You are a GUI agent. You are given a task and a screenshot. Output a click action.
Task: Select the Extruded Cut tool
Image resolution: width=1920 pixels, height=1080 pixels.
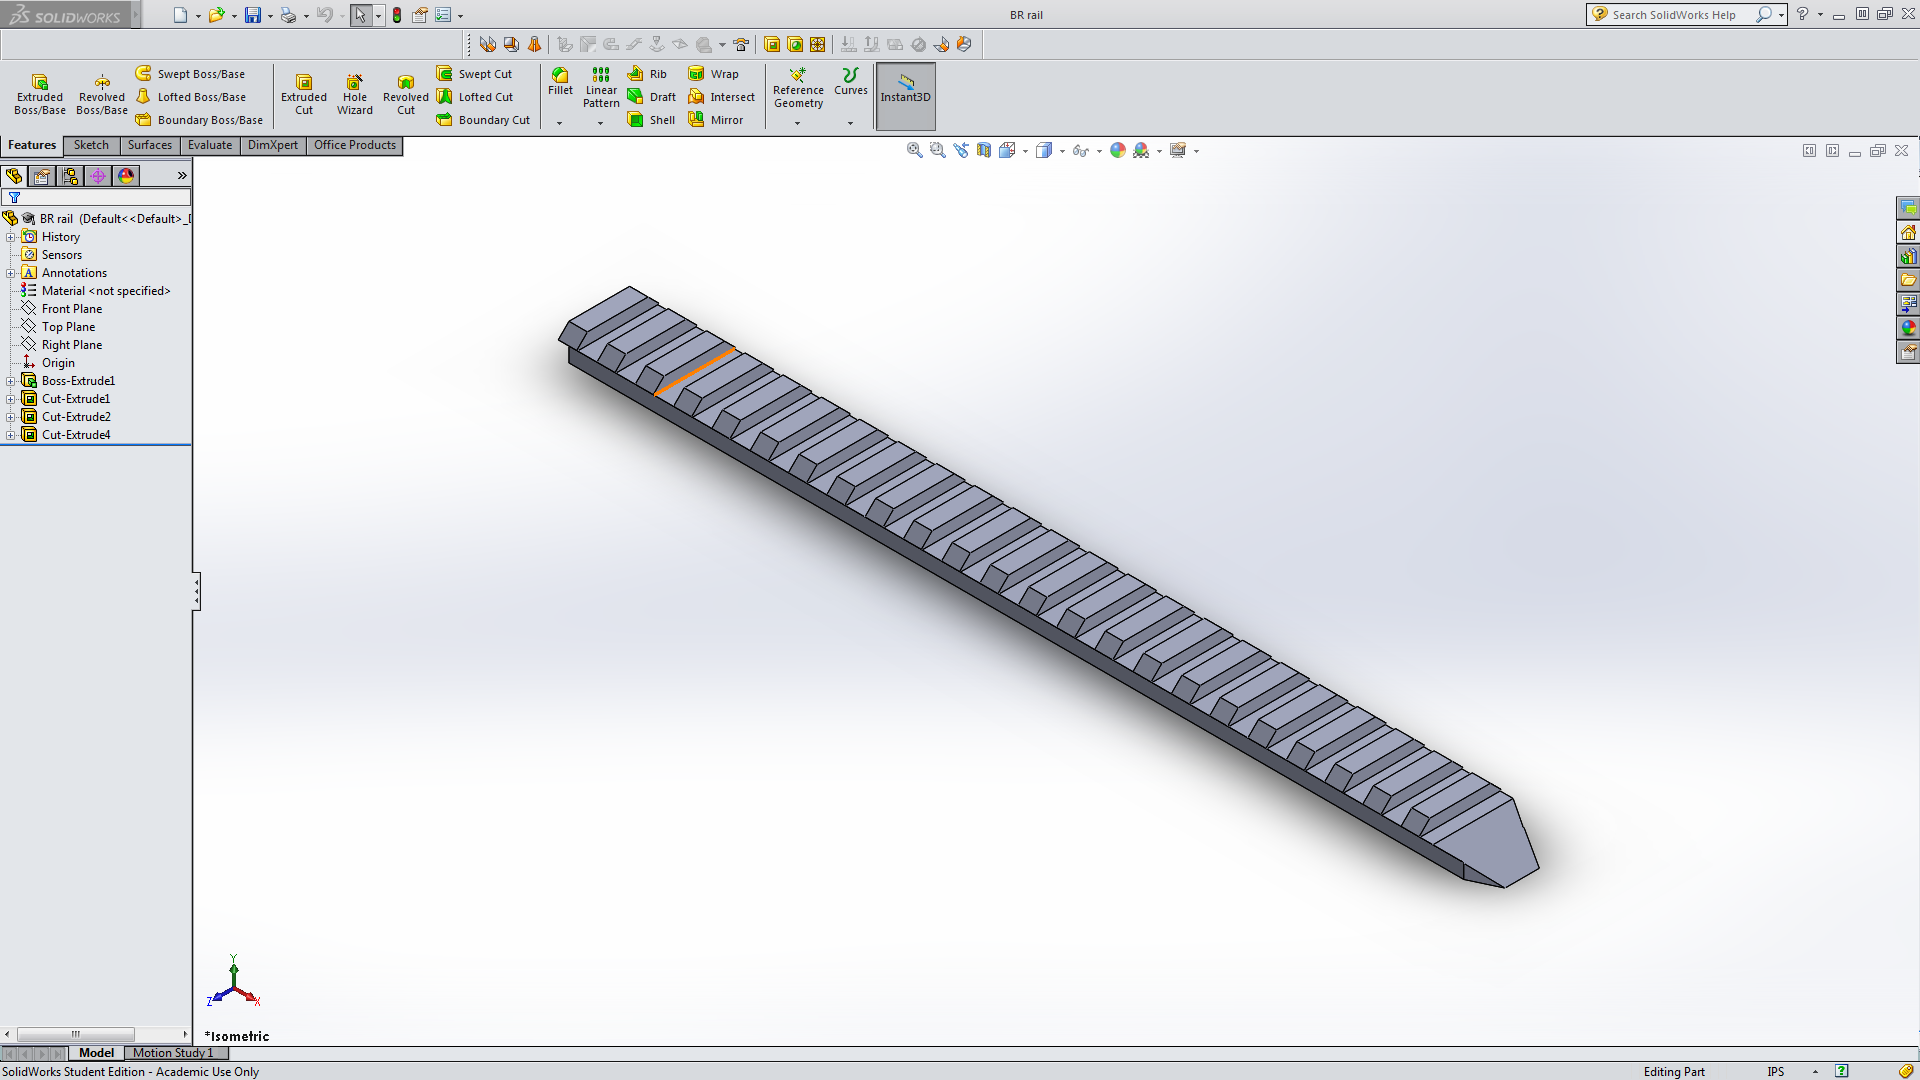pyautogui.click(x=304, y=95)
